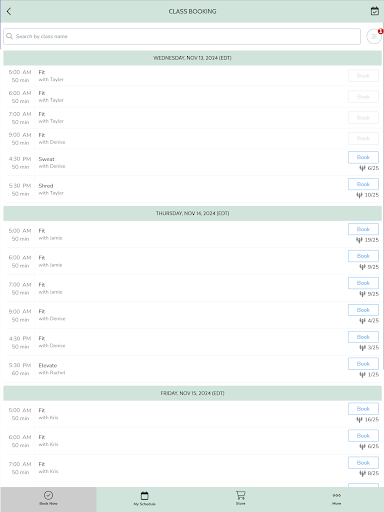This screenshot has height=512, width=384.
Task: Book Thursday 5:00 AM Fit with Jamie
Action: click(363, 229)
